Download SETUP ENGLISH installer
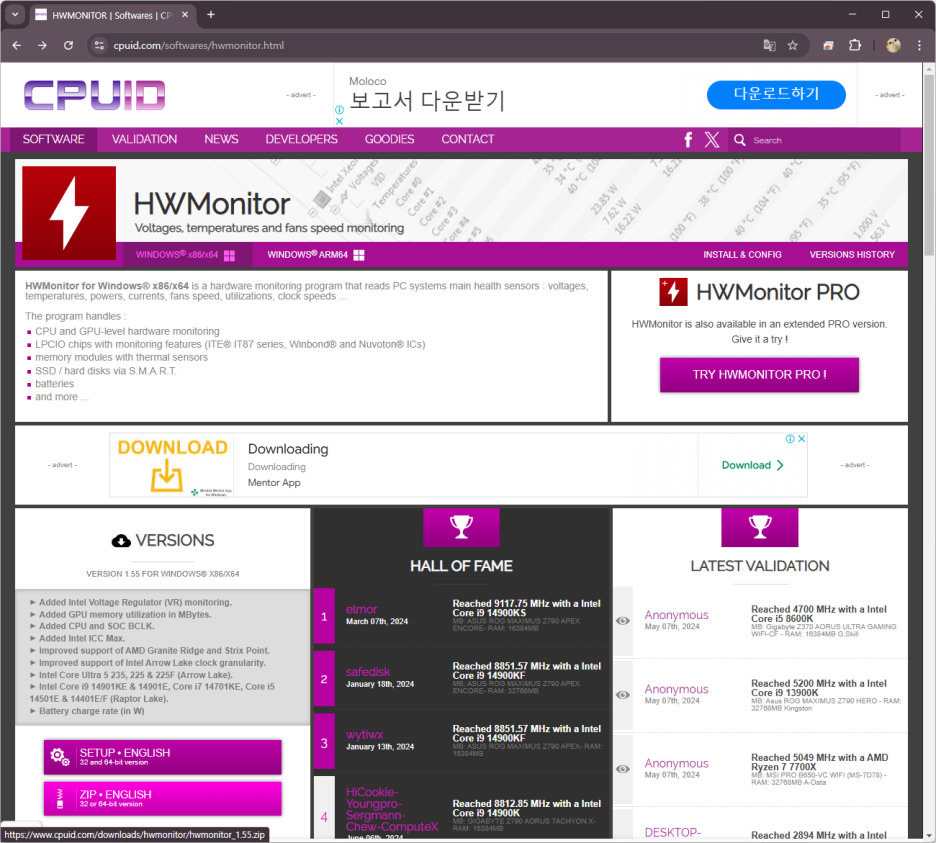The image size is (936, 843). pos(162,757)
